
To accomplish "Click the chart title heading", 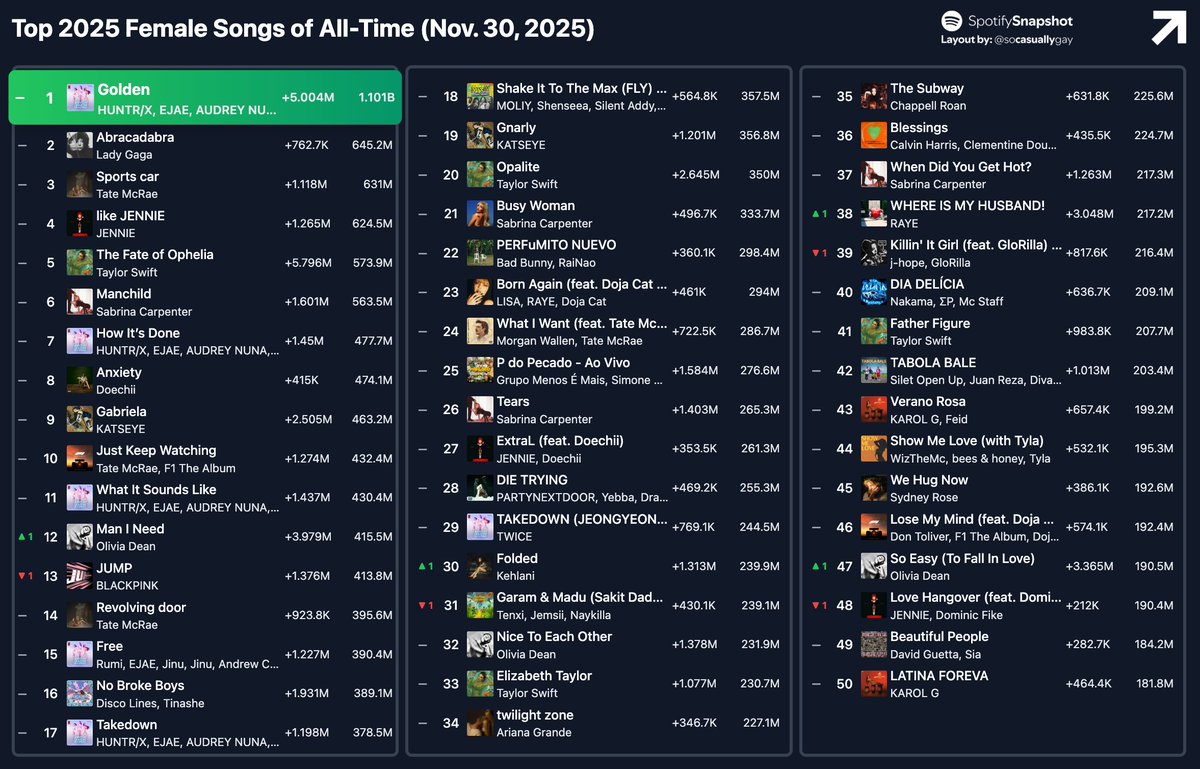I will click(303, 28).
